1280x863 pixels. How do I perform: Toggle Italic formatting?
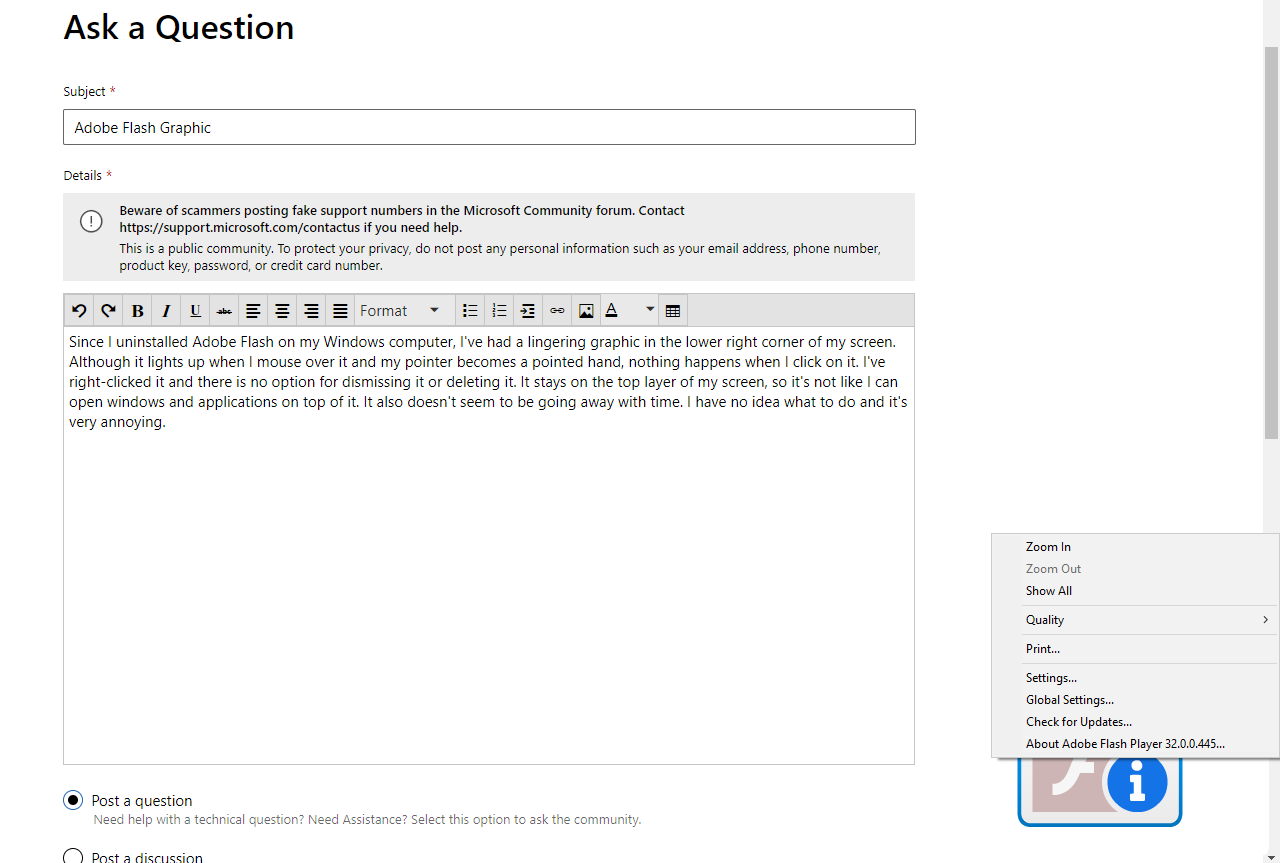pyautogui.click(x=166, y=311)
